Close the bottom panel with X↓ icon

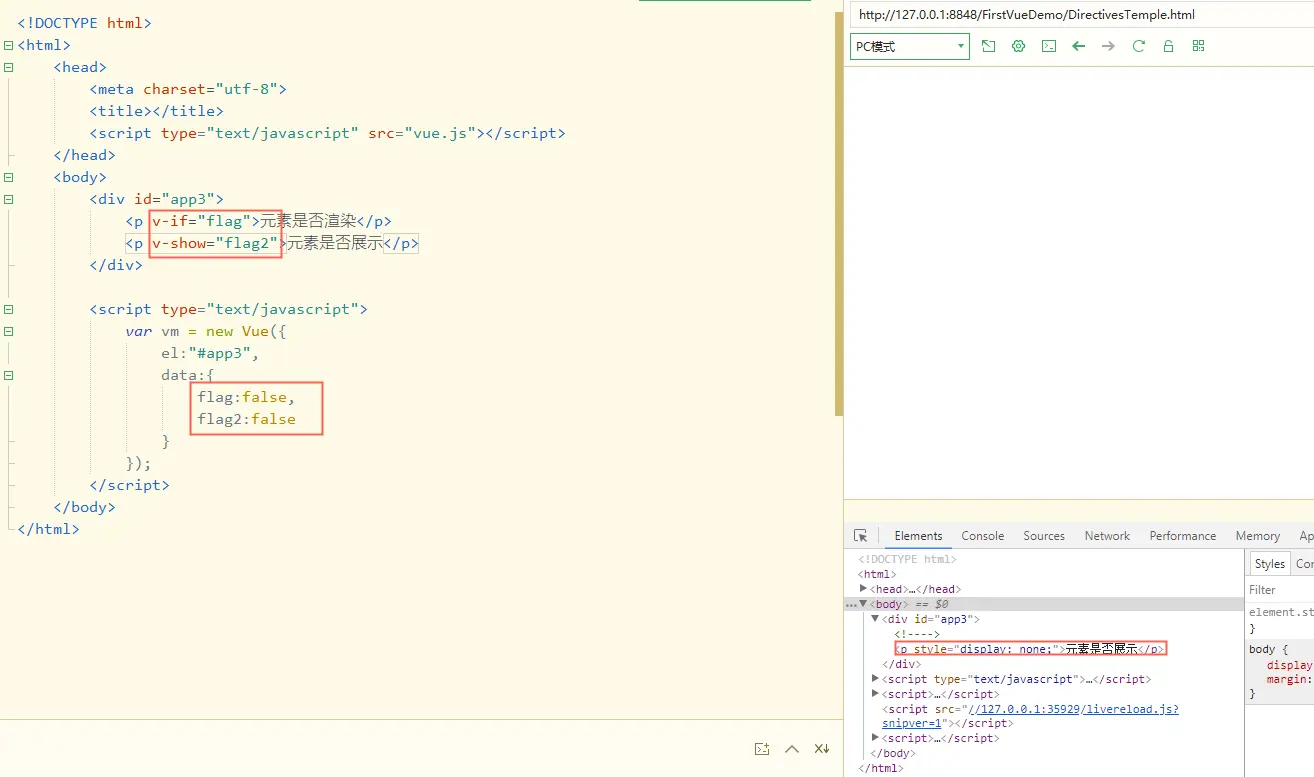click(x=822, y=749)
